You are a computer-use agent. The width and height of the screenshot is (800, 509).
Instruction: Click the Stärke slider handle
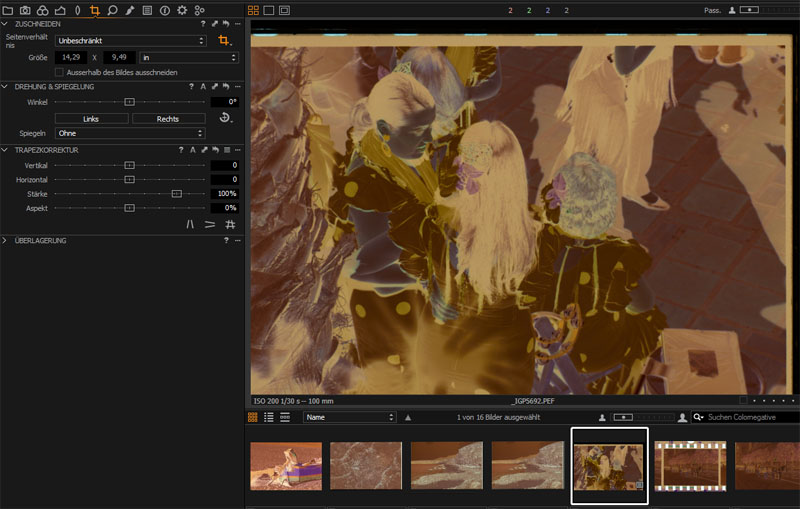pyautogui.click(x=176, y=193)
